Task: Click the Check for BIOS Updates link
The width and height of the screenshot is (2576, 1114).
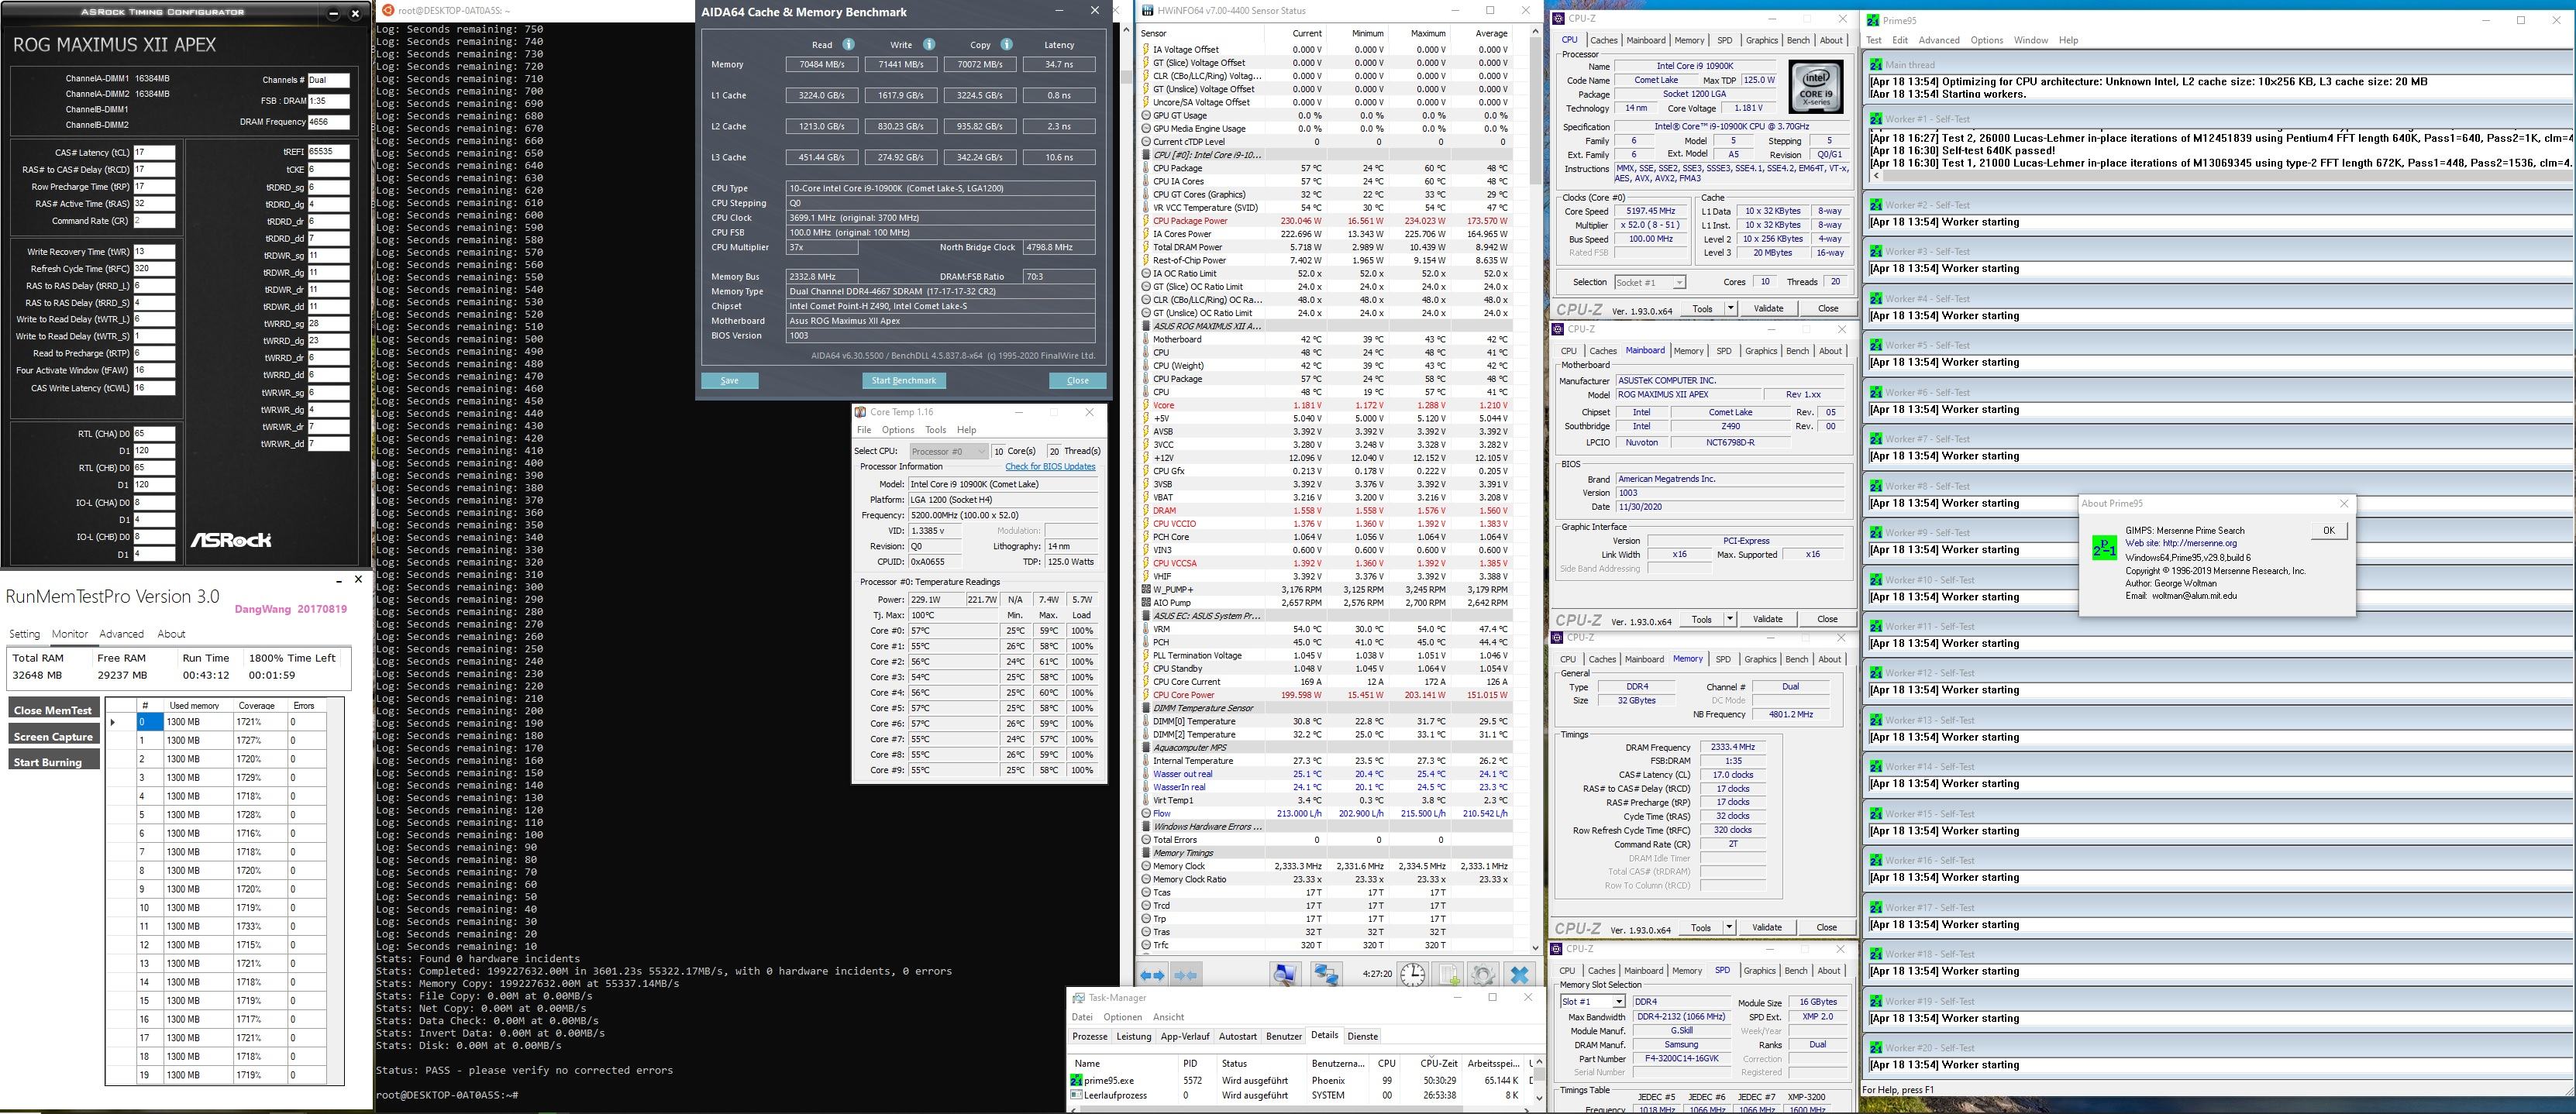Action: point(1049,467)
